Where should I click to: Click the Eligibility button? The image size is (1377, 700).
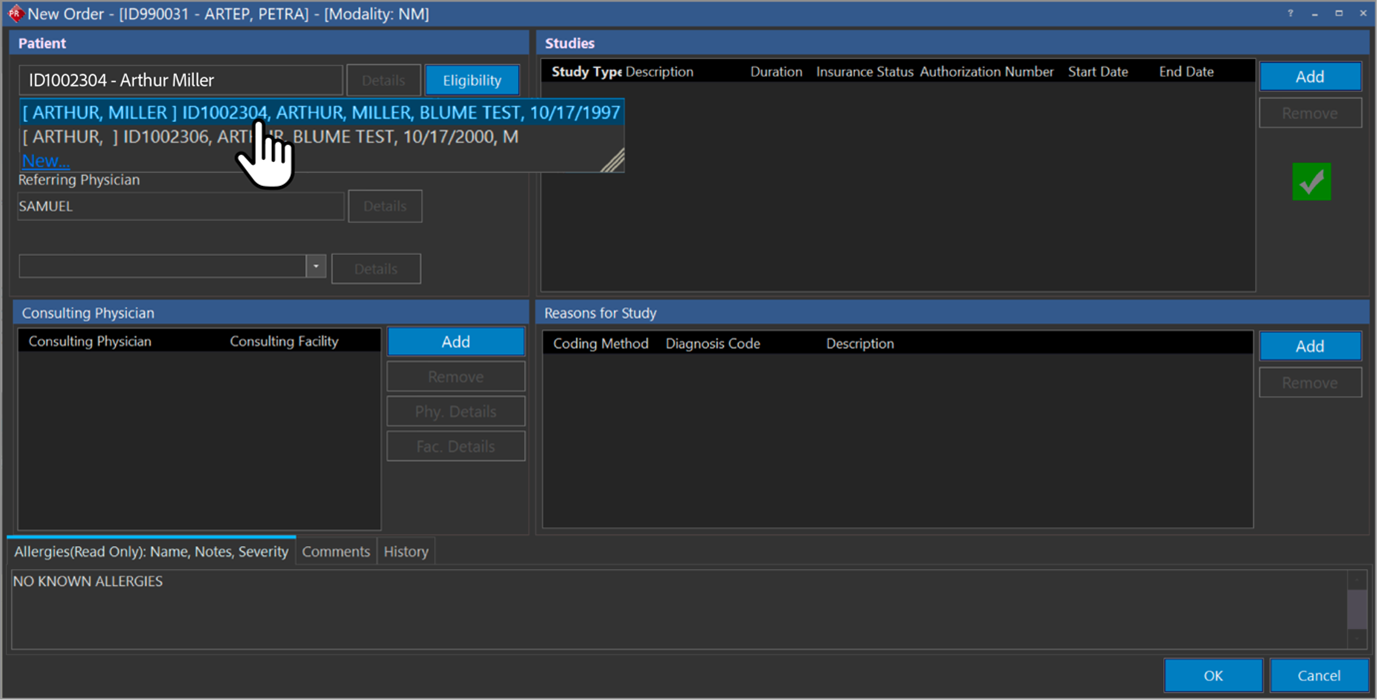coord(472,80)
